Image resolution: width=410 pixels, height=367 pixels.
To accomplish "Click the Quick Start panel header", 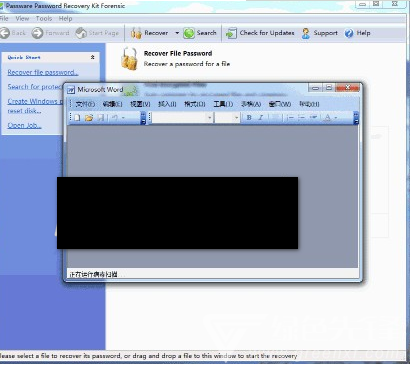I will 50,57.
